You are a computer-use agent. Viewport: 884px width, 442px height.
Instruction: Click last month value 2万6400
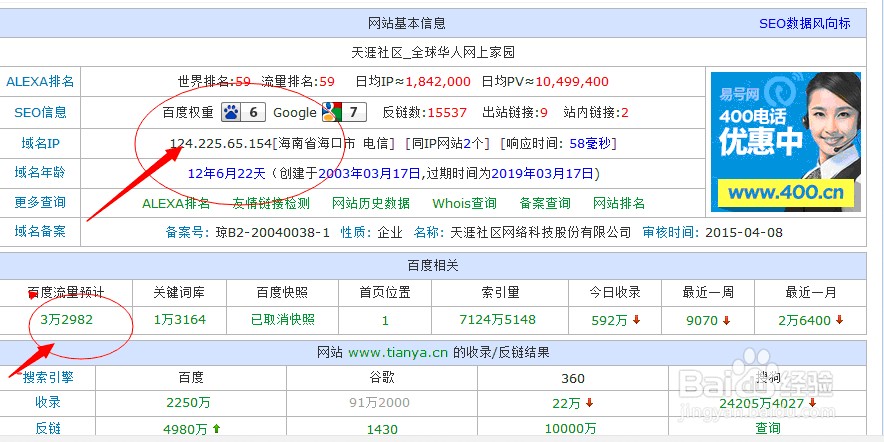coord(805,321)
